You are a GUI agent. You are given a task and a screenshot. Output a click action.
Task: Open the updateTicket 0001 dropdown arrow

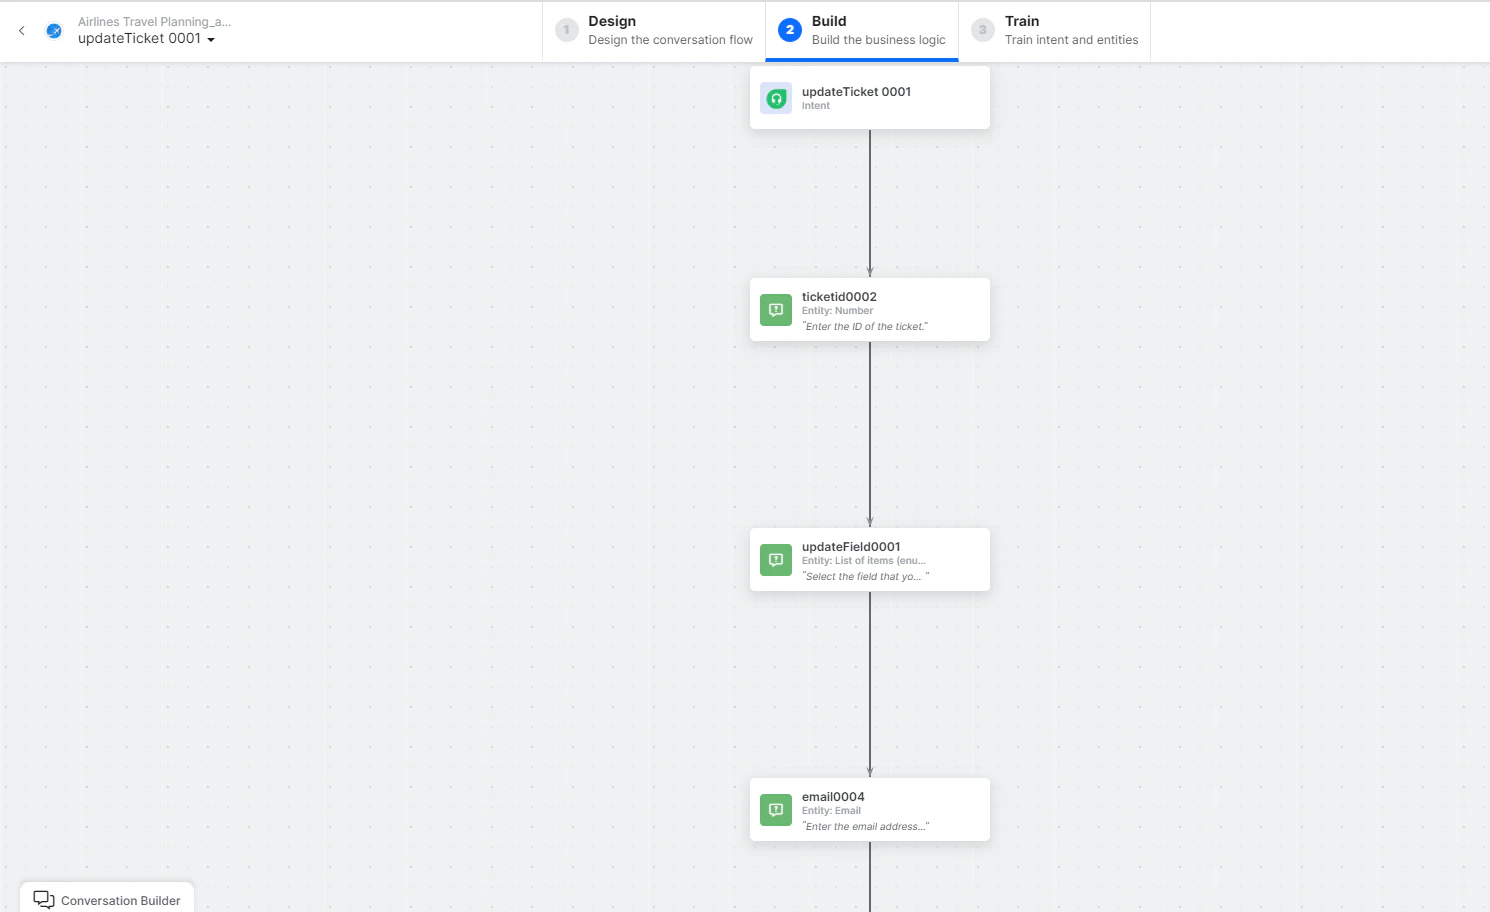(210, 39)
